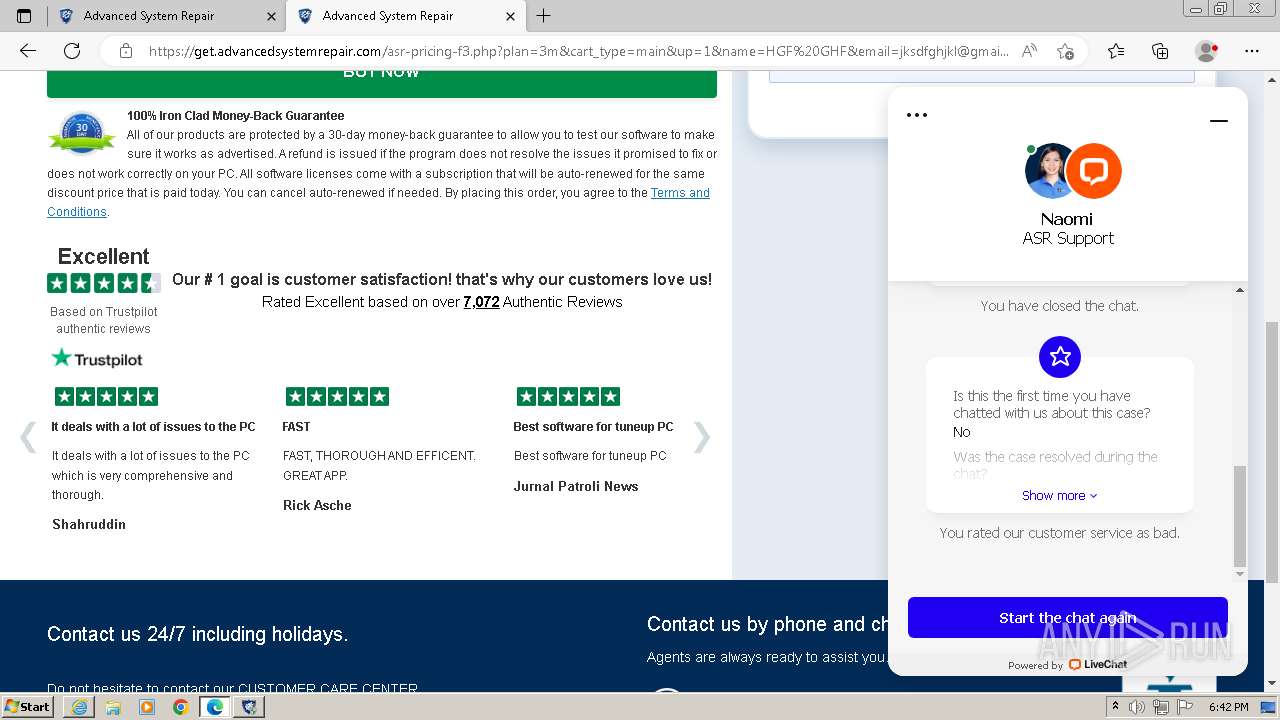Viewport: 1280px width, 720px height.
Task: Click chat scrollbar down arrow
Action: point(1240,574)
